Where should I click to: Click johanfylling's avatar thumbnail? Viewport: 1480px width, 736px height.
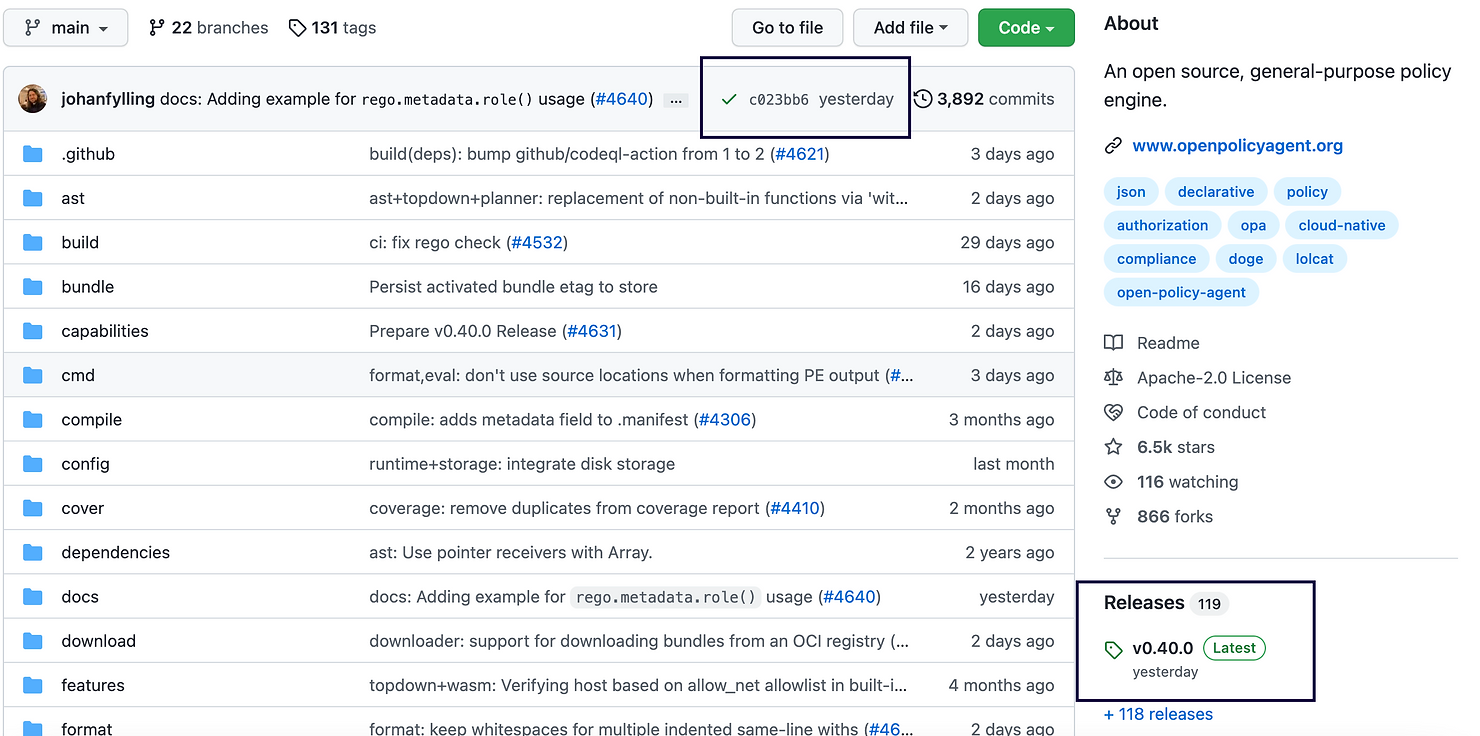tap(33, 99)
